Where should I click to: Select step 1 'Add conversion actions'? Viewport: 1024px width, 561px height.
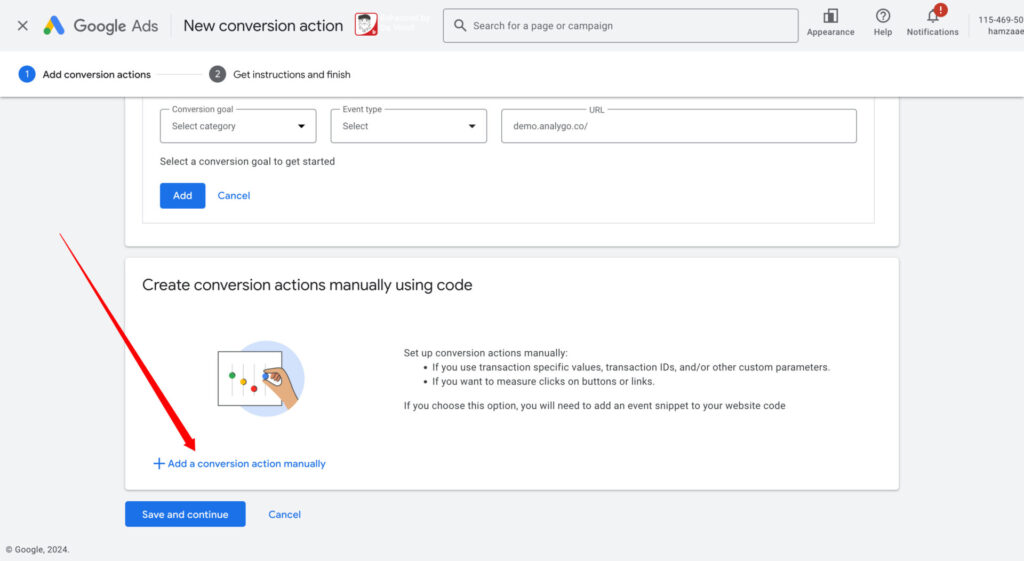(x=86, y=74)
